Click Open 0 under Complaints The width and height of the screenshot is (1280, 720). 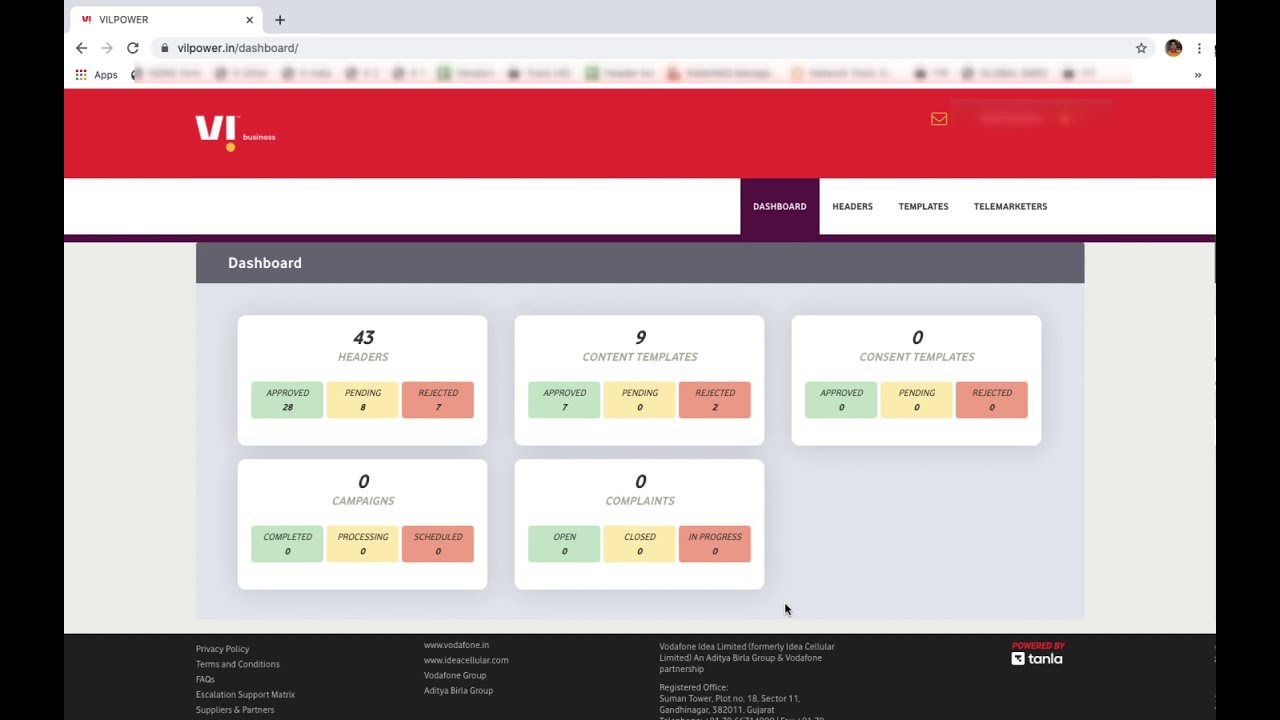pyautogui.click(x=564, y=544)
